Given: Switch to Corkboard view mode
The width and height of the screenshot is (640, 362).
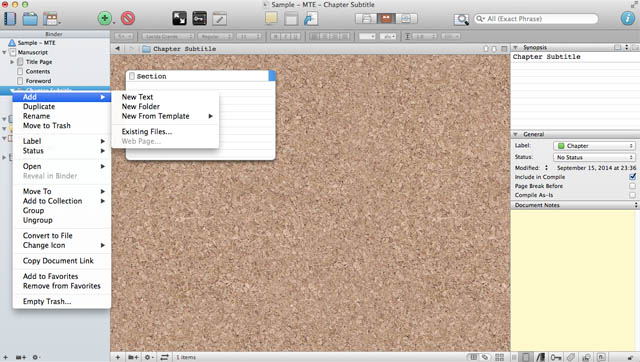Looking at the screenshot, I should [x=386, y=19].
